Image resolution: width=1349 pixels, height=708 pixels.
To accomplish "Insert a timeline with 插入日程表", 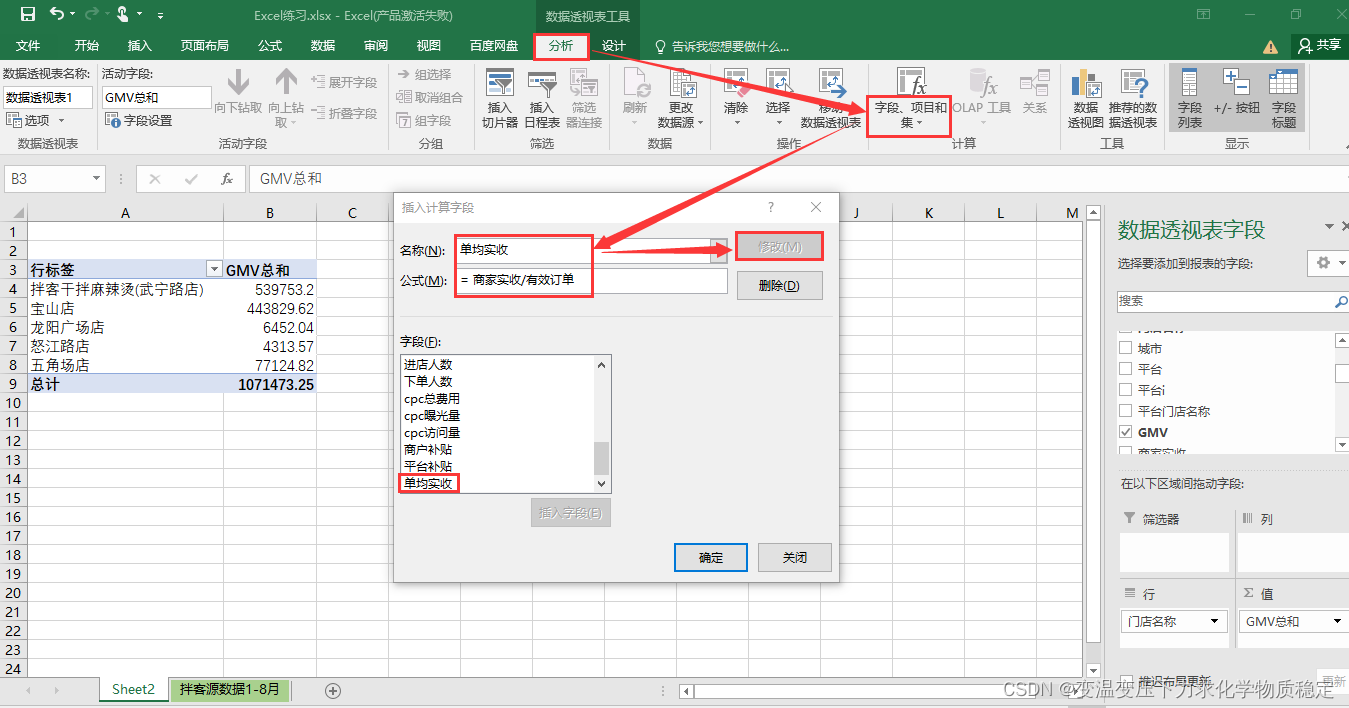I will 542,98.
